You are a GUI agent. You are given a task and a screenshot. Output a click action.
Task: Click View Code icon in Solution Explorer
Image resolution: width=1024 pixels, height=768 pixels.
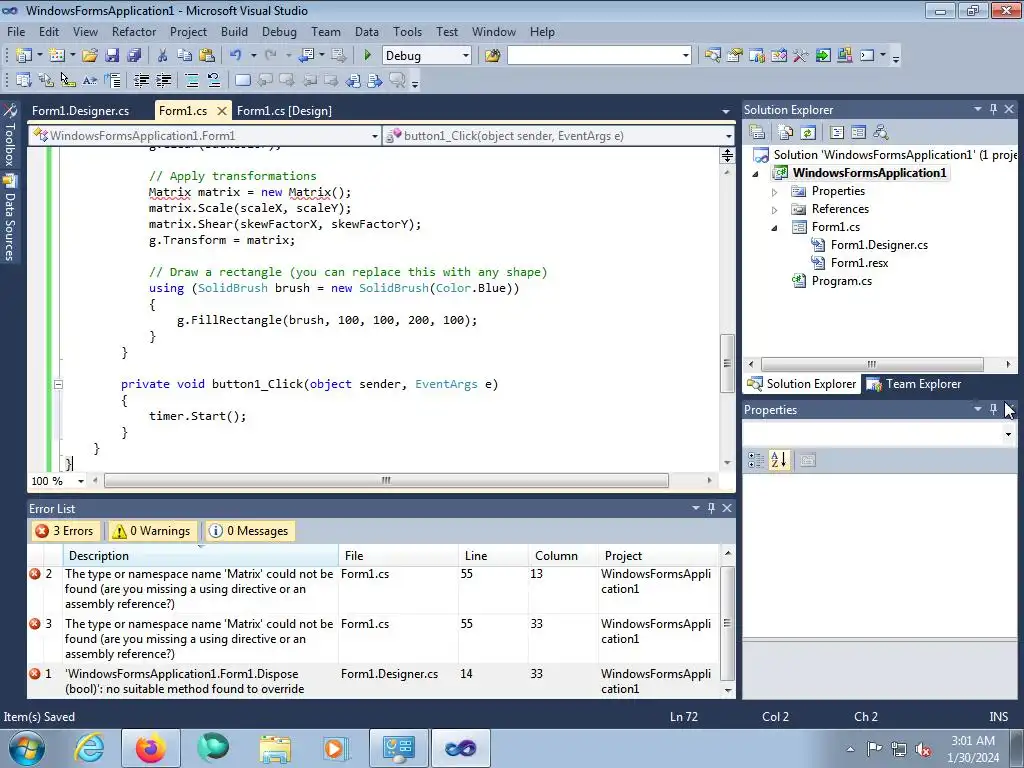(x=837, y=133)
